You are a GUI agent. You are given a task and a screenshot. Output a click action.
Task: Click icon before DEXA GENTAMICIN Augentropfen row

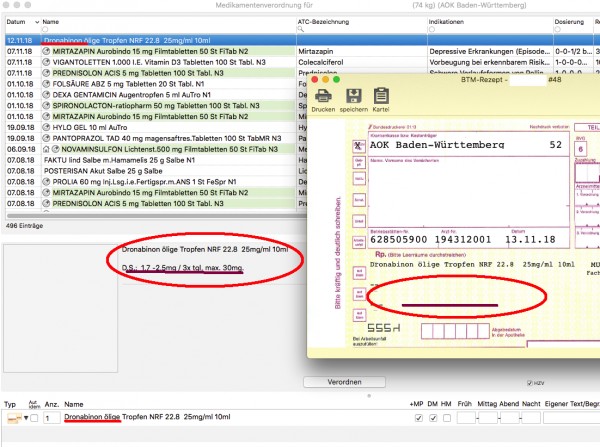click(x=46, y=95)
